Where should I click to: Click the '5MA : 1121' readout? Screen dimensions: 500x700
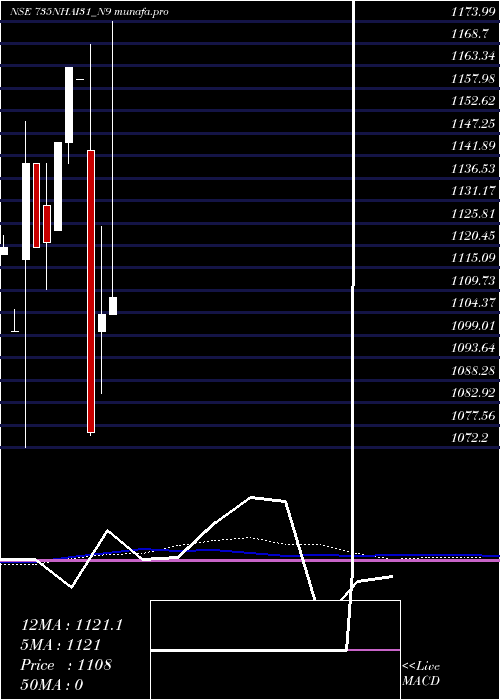click(x=60, y=645)
